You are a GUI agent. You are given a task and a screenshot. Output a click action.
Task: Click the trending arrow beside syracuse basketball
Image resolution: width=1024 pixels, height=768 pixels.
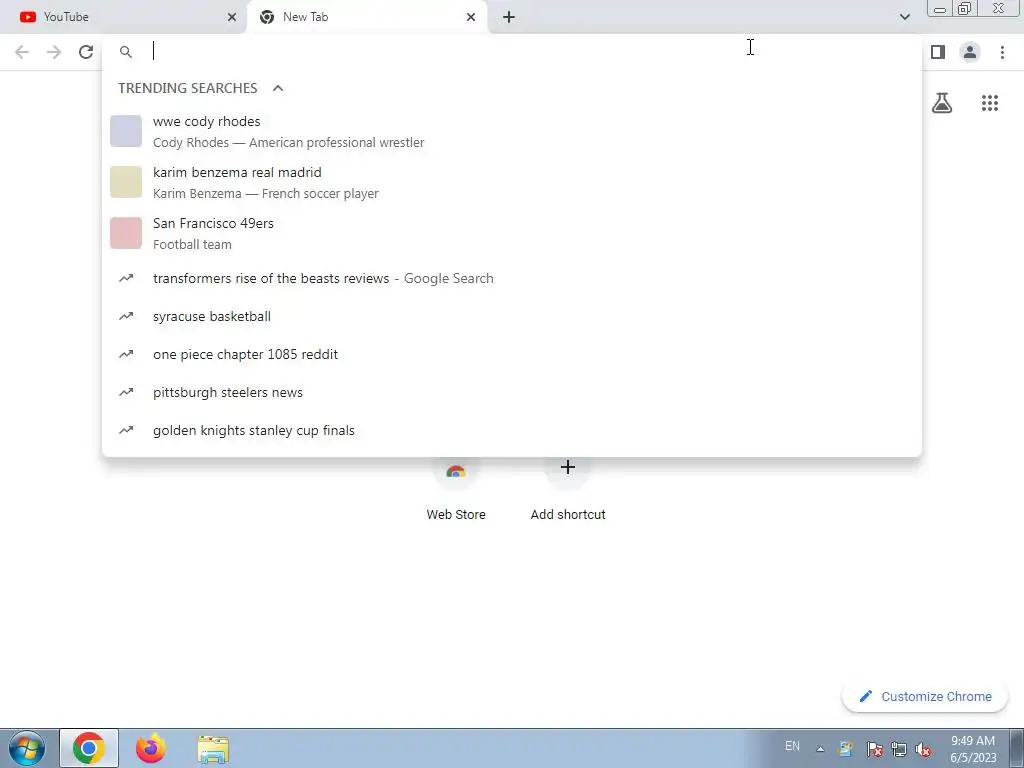pos(126,316)
